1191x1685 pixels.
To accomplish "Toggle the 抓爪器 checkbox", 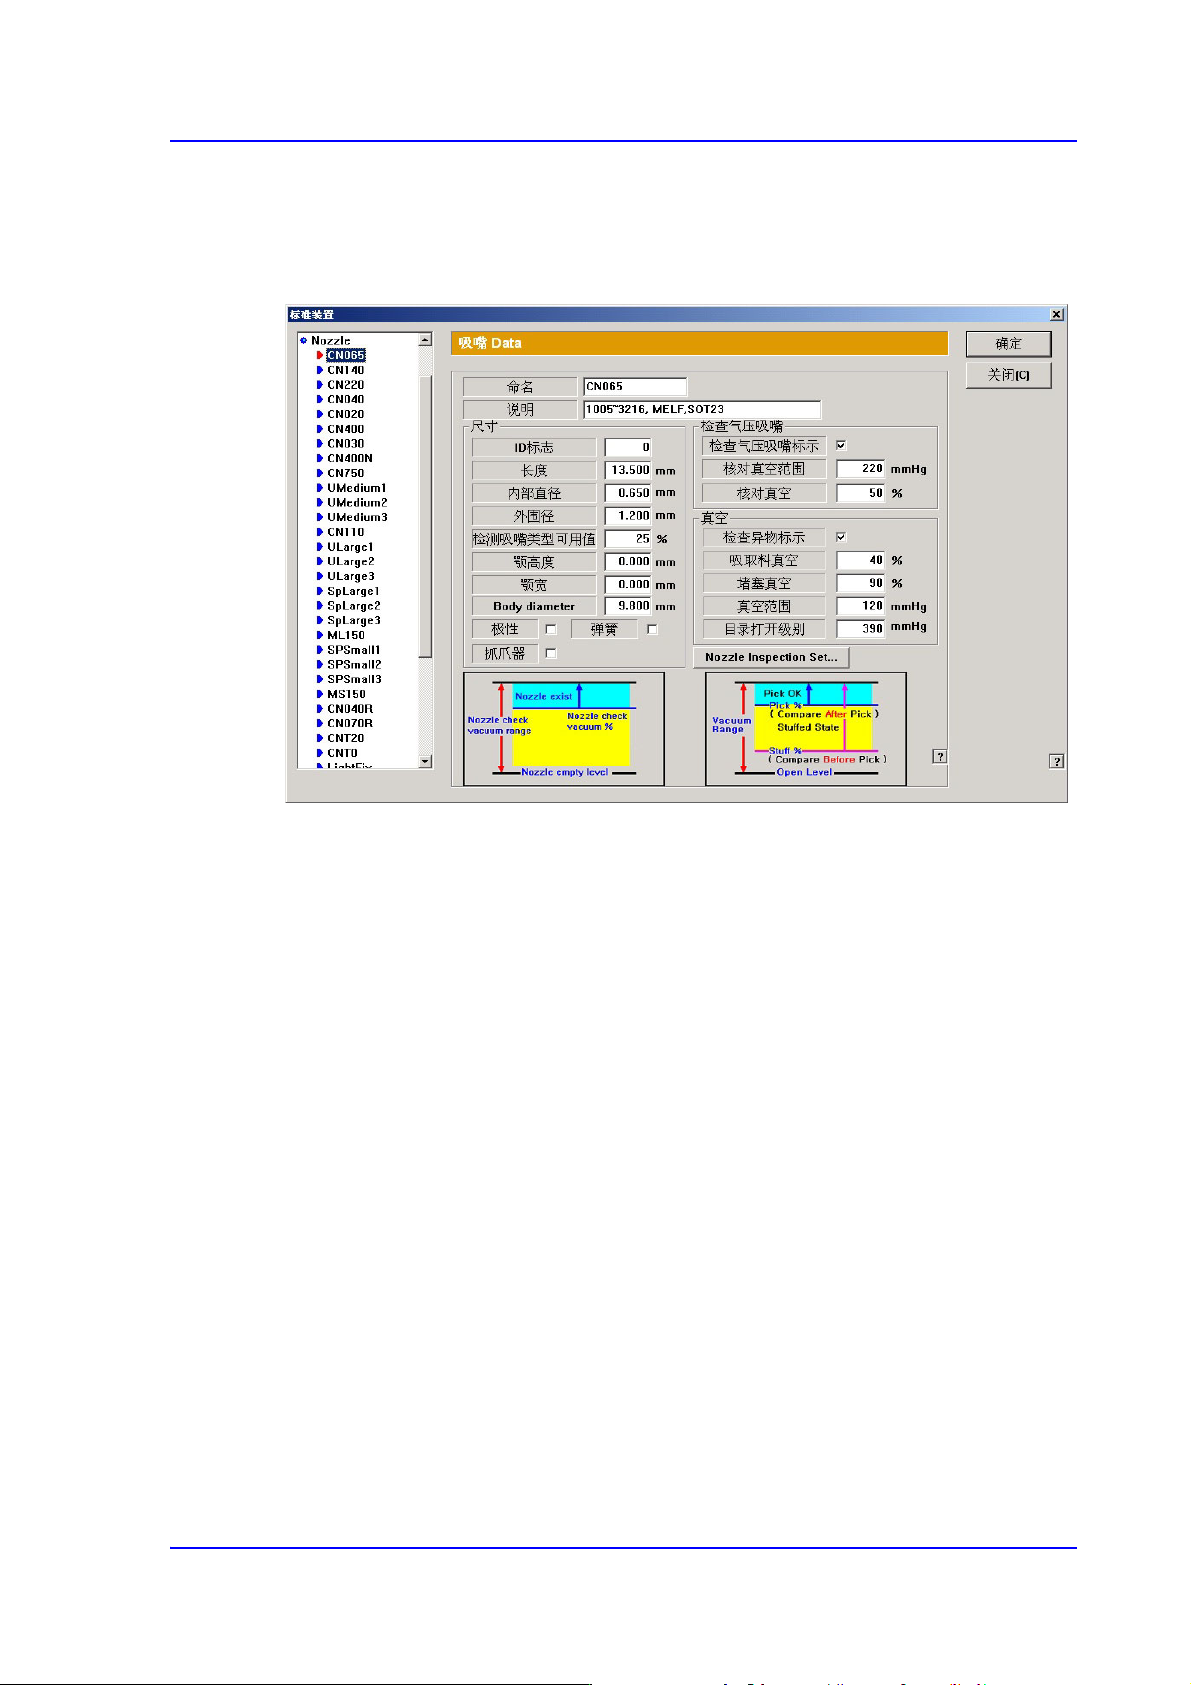I will tap(550, 653).
